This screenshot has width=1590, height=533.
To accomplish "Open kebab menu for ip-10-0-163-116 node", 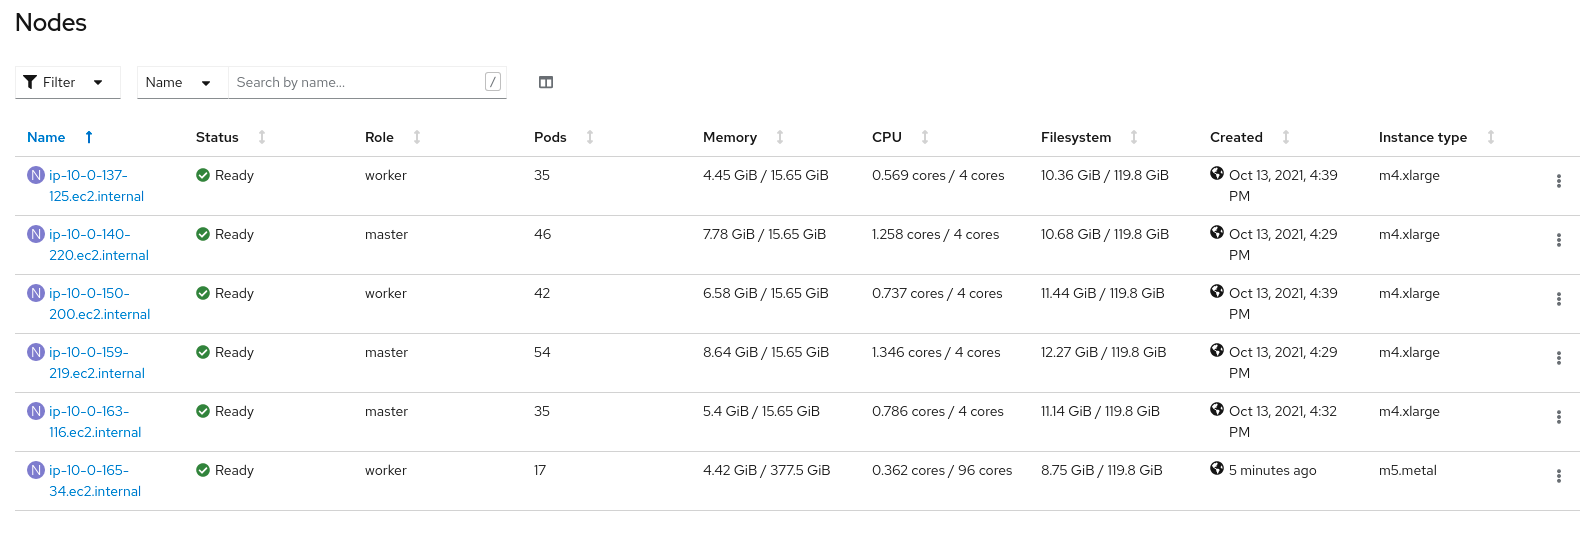I will tap(1558, 417).
